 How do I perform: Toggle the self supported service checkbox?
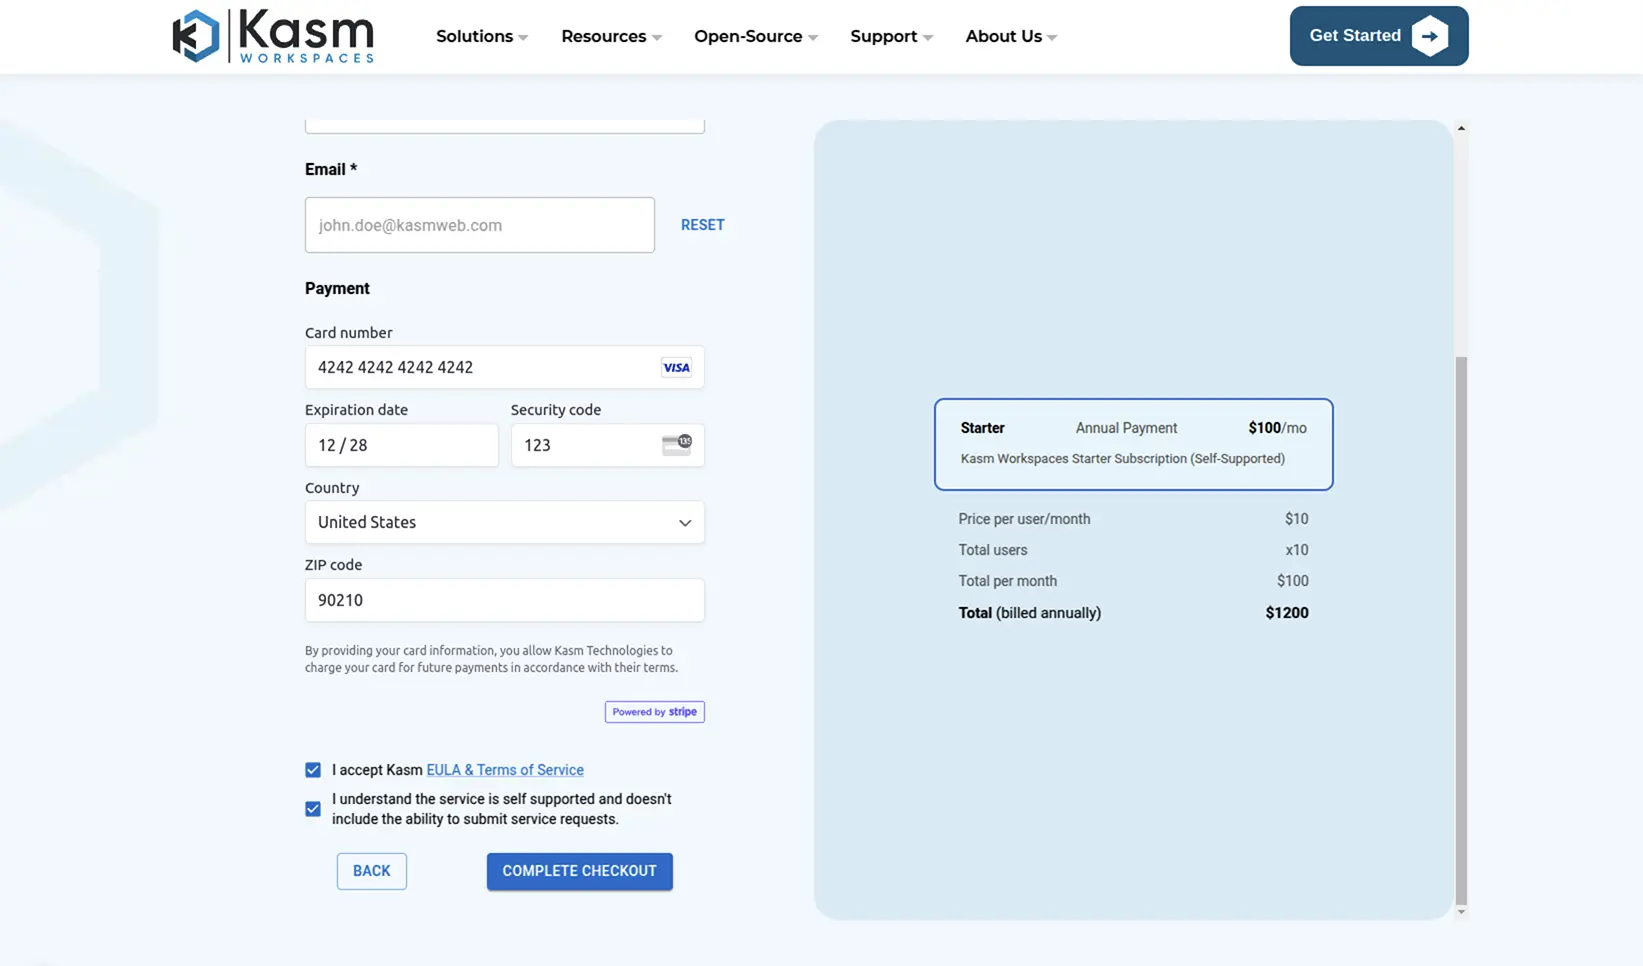[x=313, y=809]
